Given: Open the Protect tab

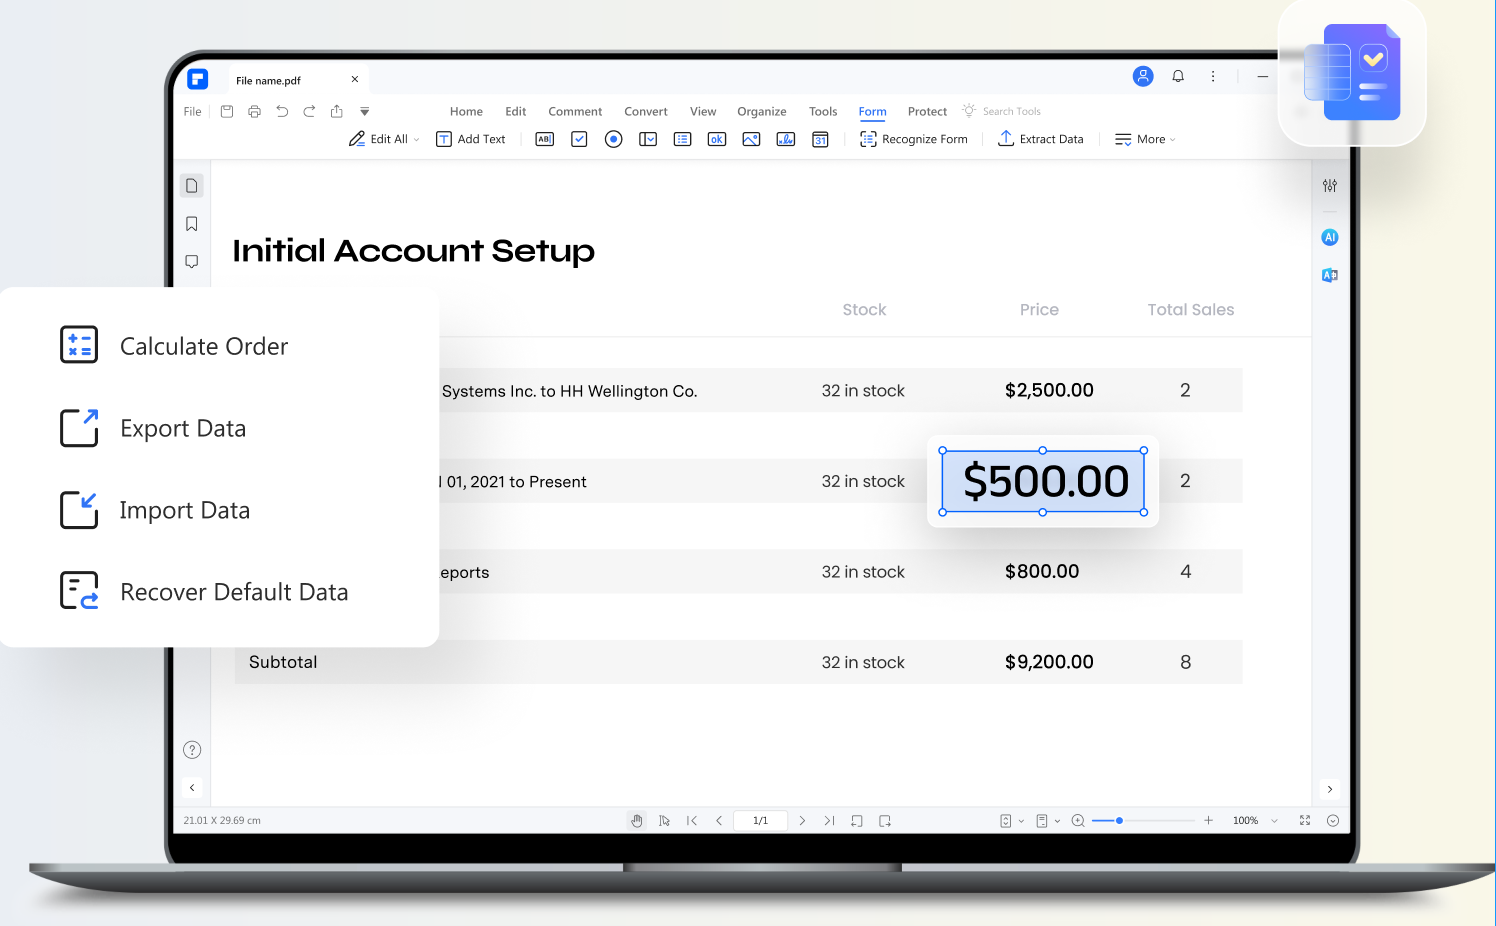Looking at the screenshot, I should [x=927, y=112].
